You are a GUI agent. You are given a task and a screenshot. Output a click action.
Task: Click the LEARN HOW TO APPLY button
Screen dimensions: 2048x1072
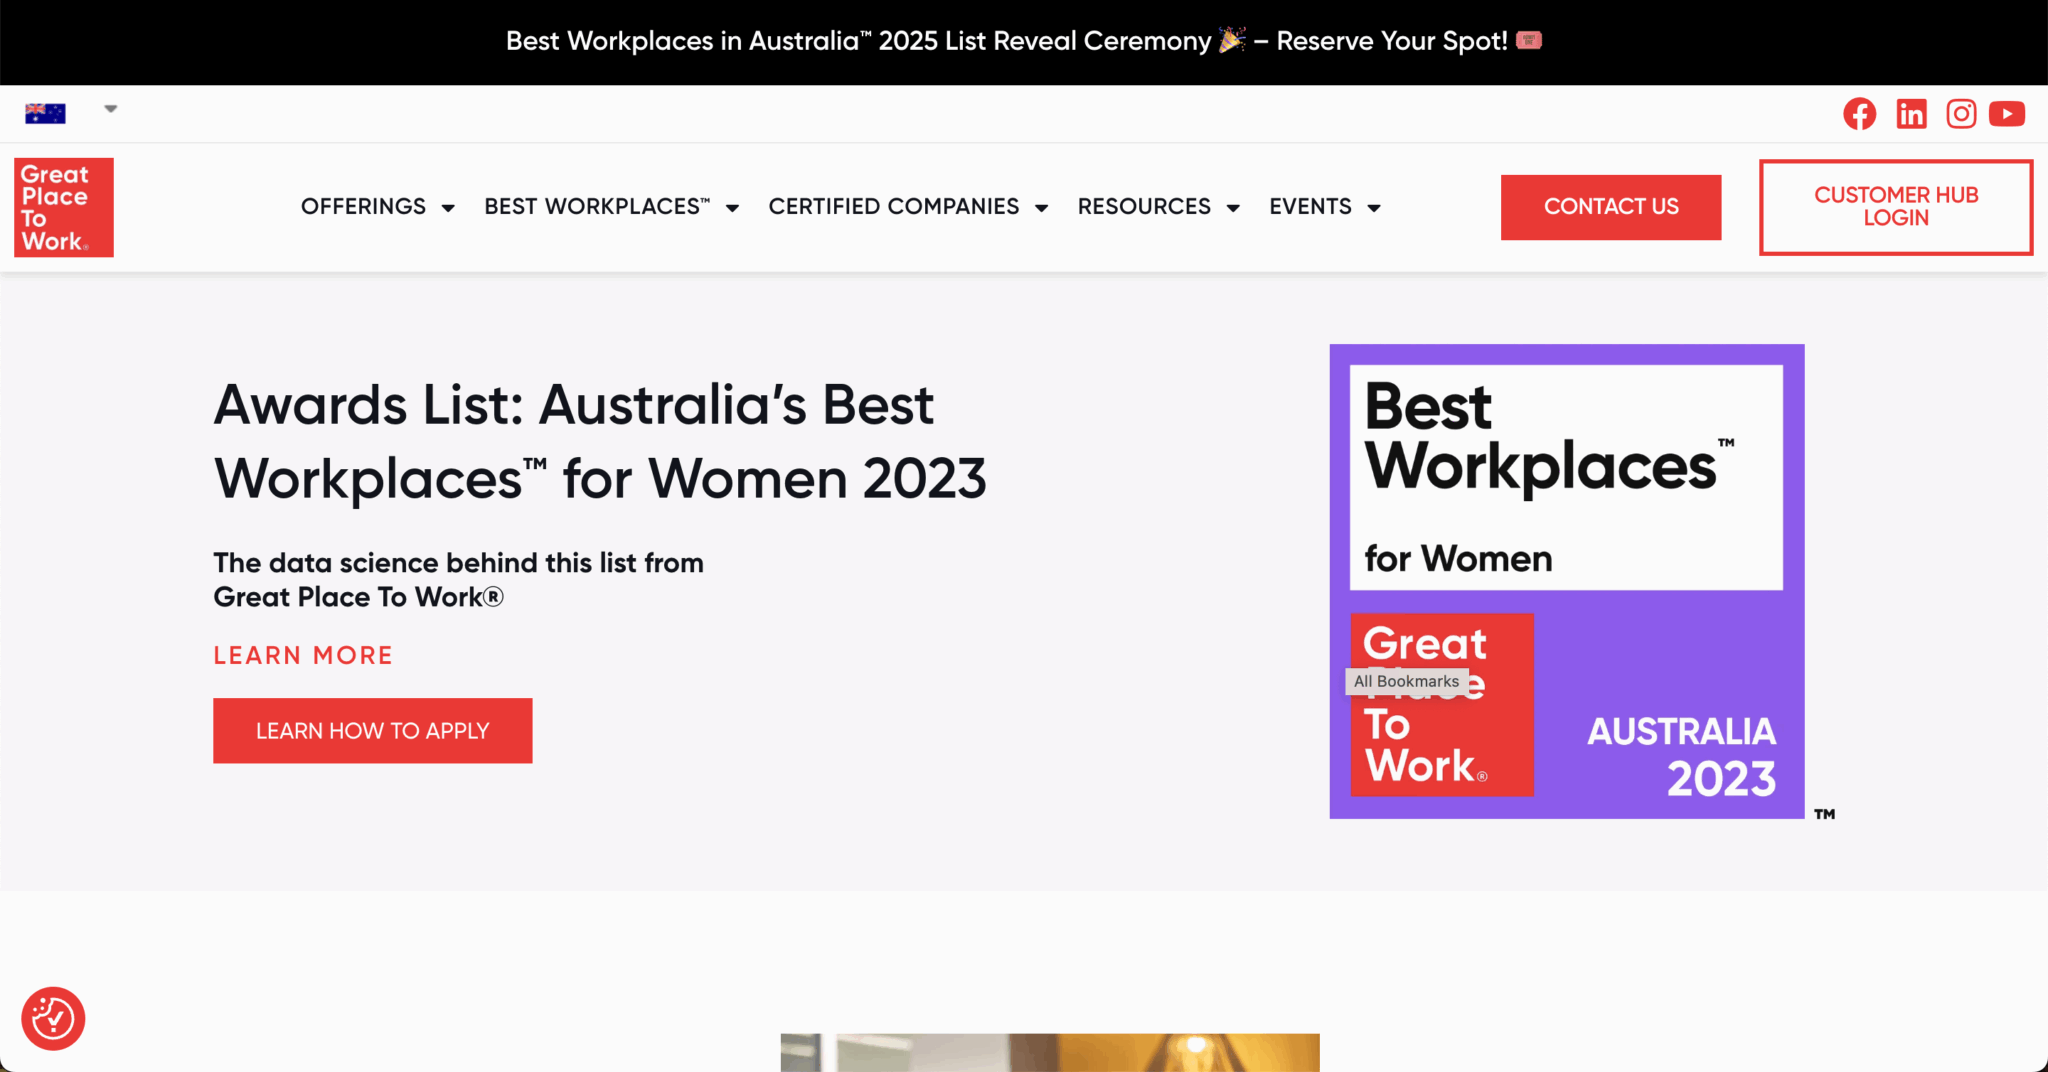point(373,731)
